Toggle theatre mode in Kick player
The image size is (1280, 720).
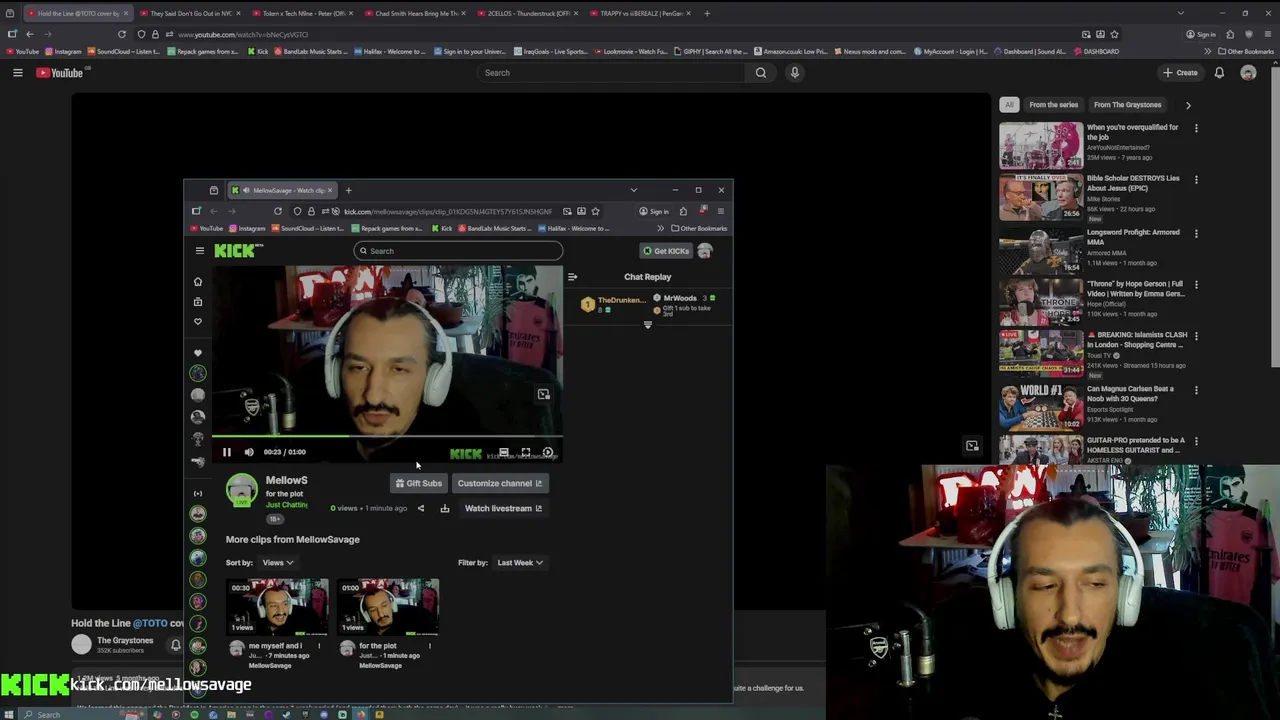click(504, 452)
